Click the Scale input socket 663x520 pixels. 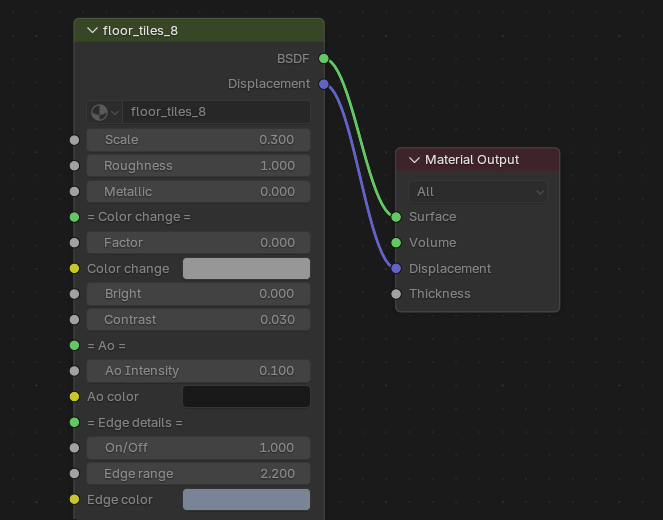point(74,140)
